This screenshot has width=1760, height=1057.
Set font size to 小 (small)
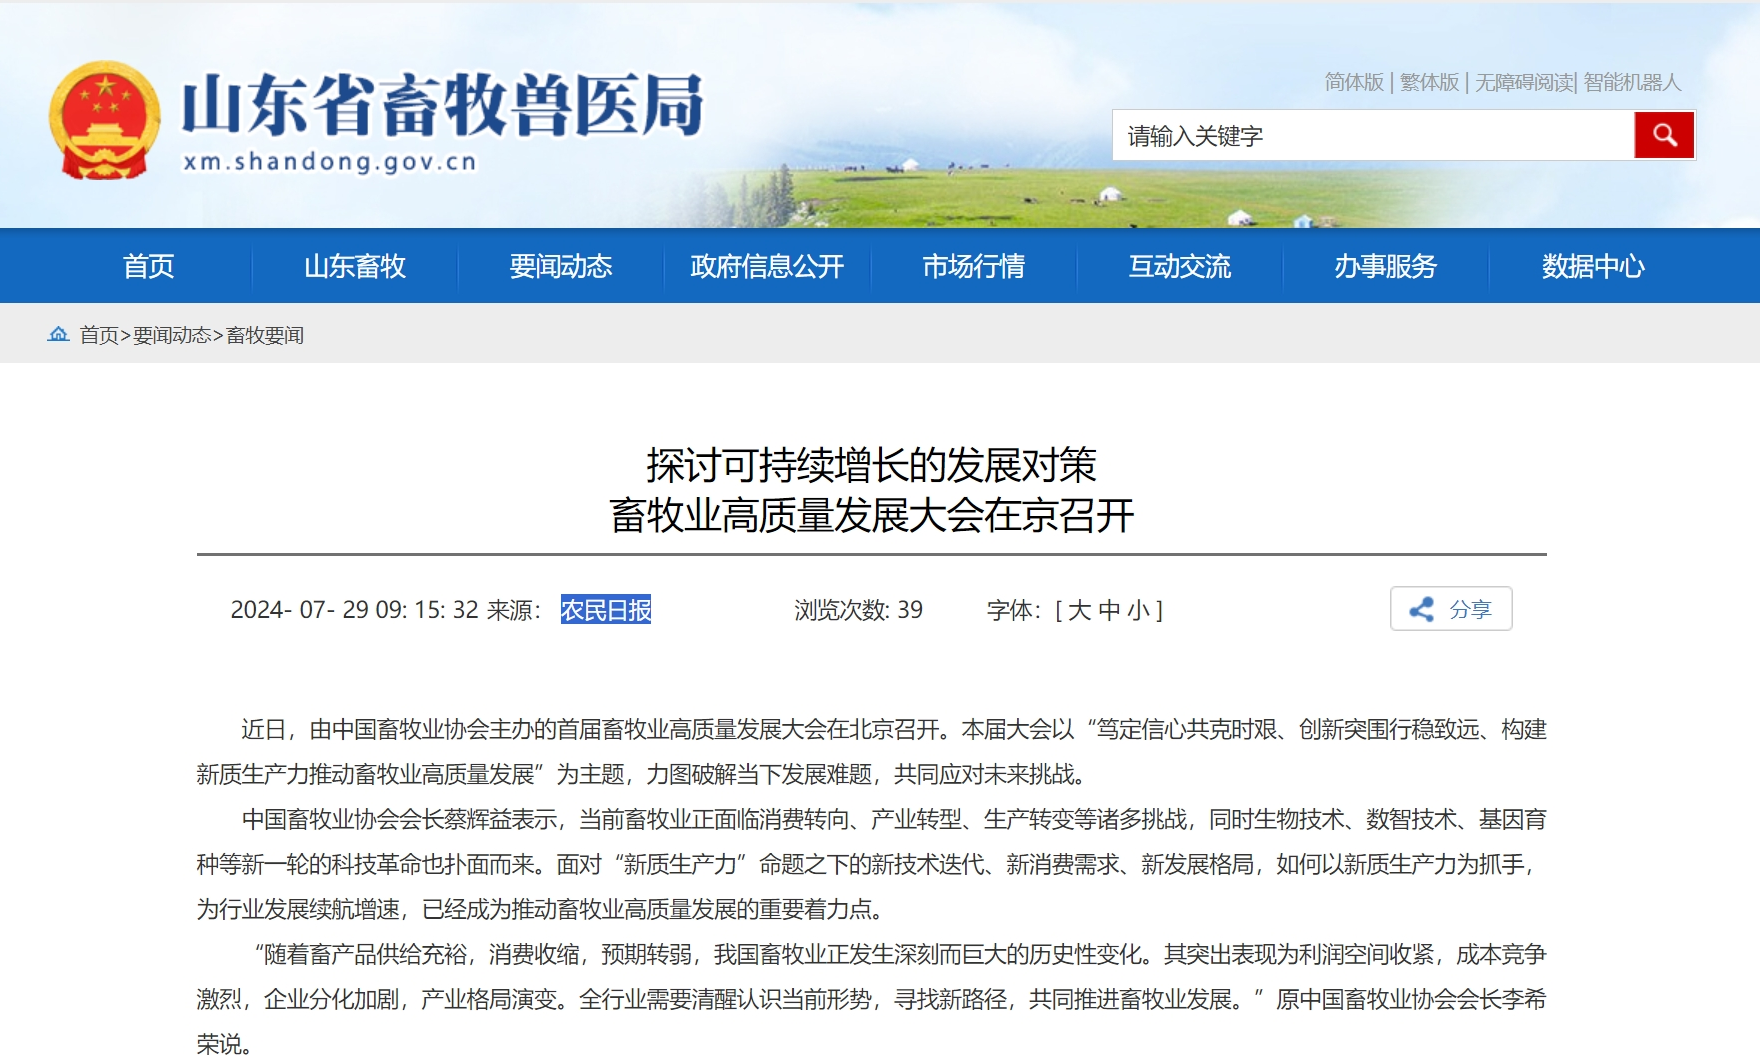point(1138,610)
